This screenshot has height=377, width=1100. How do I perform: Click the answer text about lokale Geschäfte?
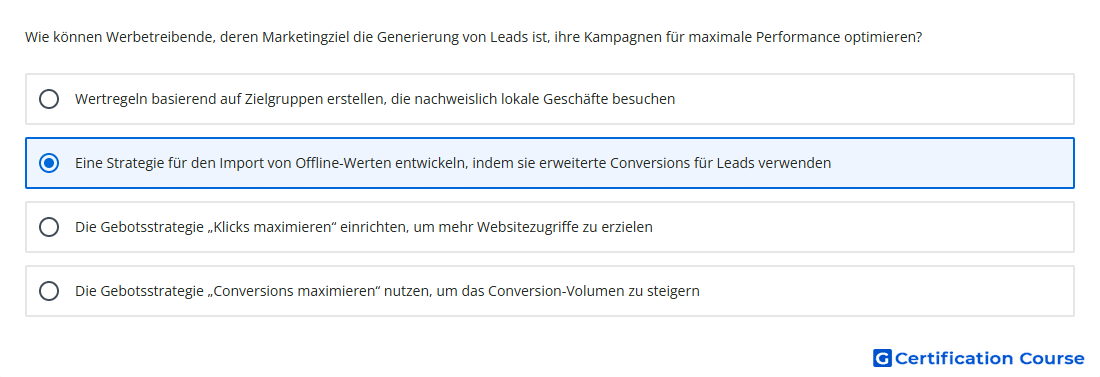click(x=375, y=99)
